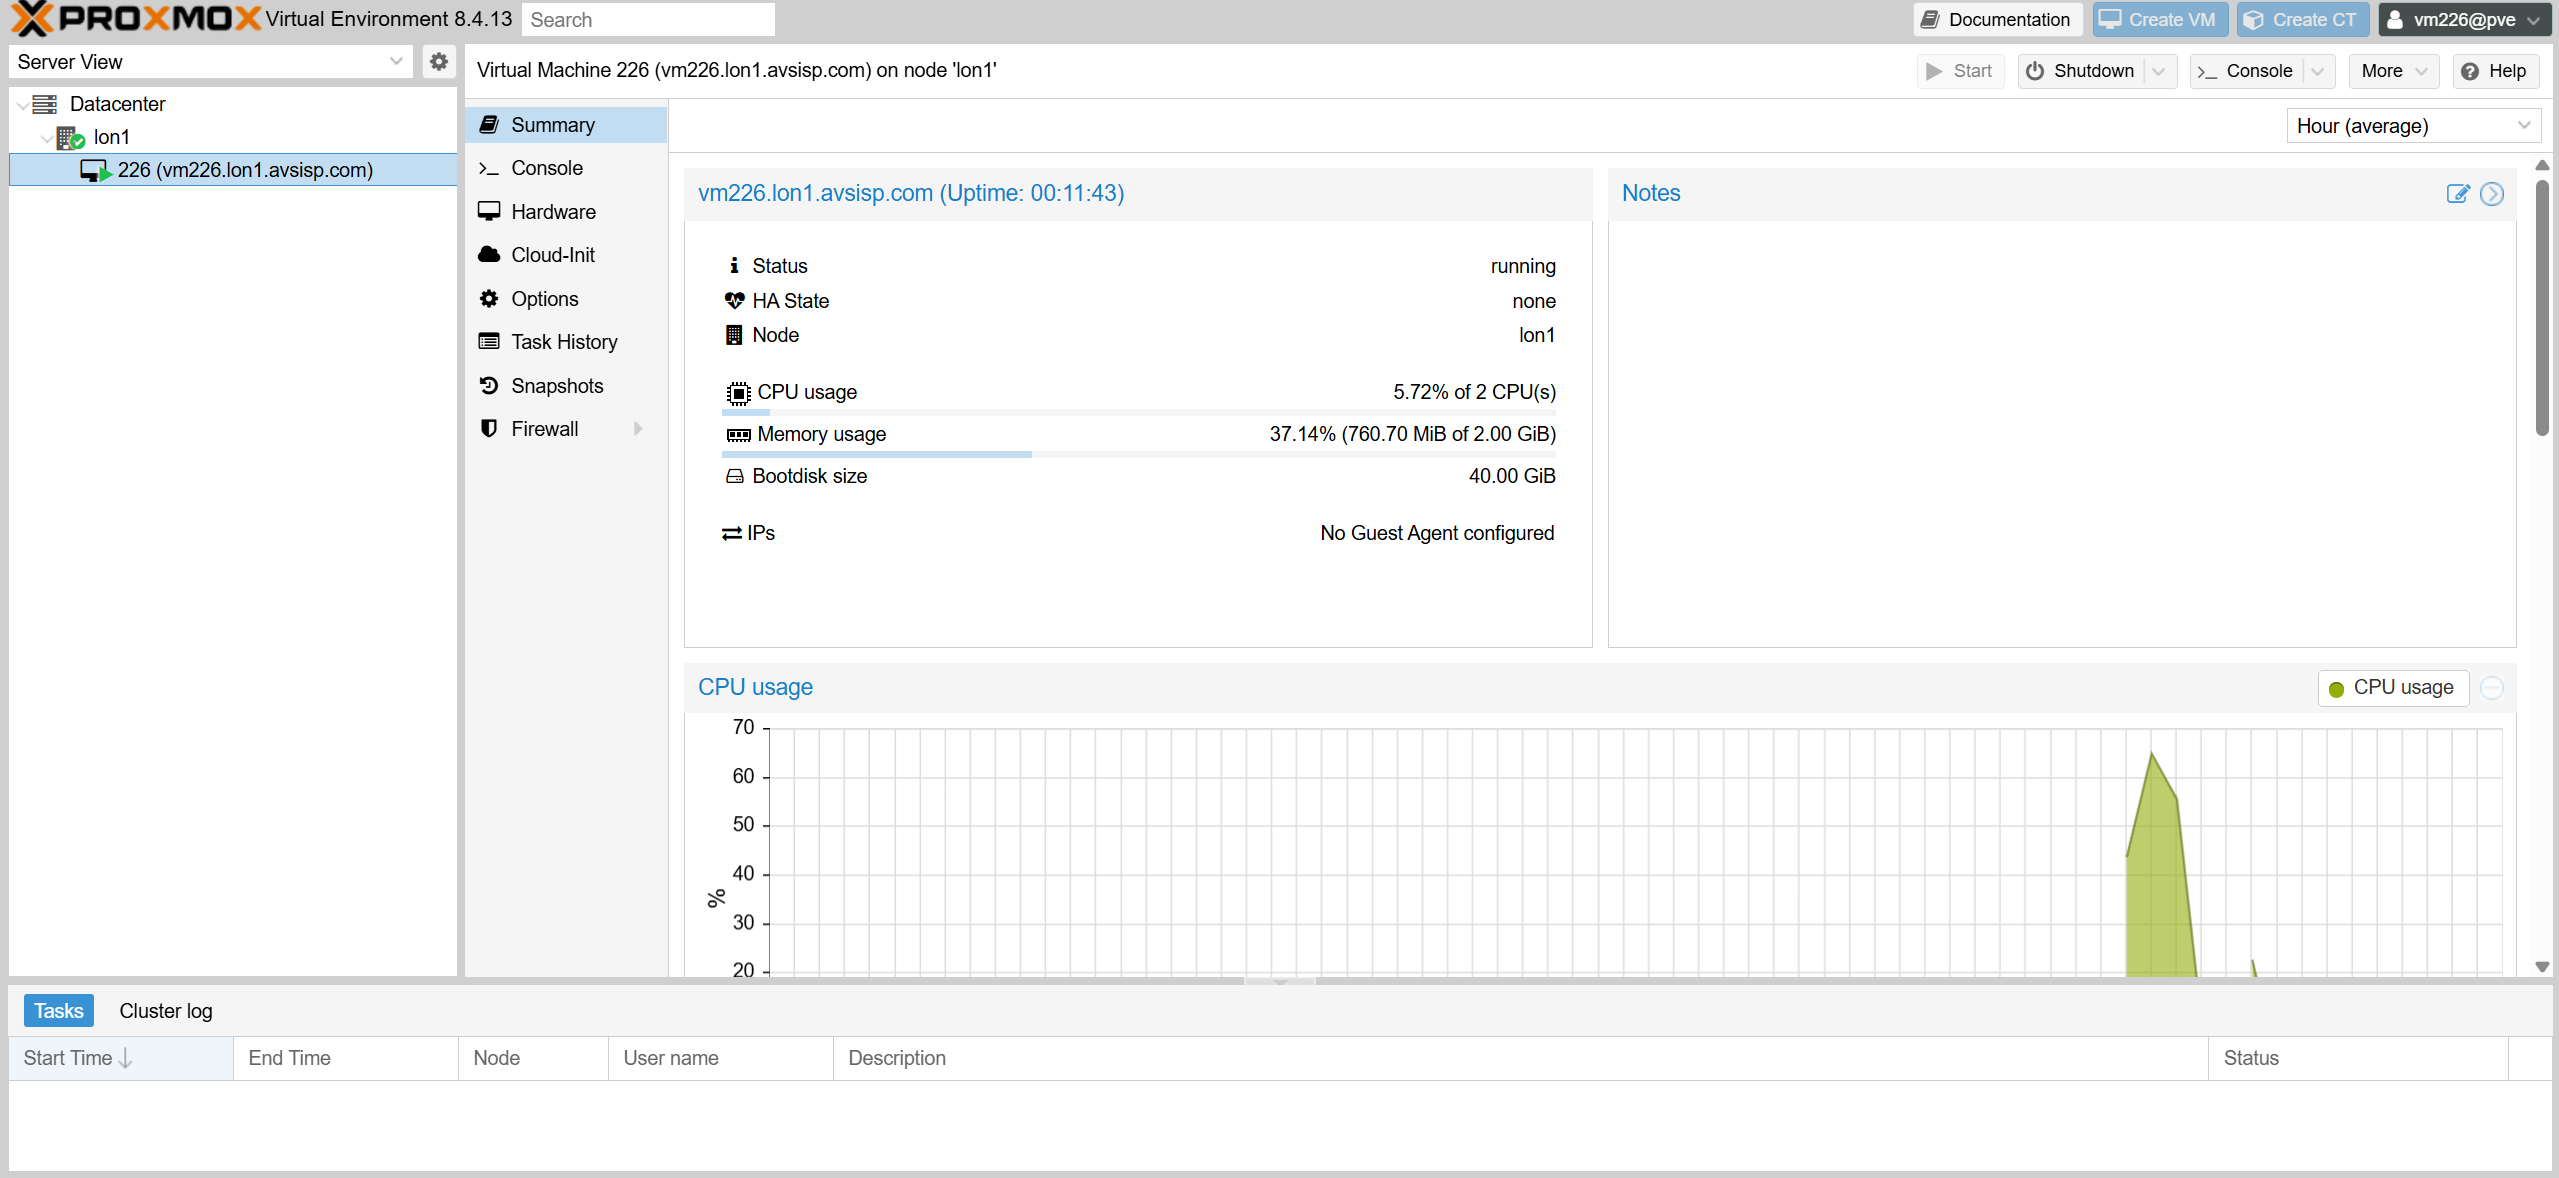Click the Search input field
Screen dimensions: 2559x1178
click(648, 20)
